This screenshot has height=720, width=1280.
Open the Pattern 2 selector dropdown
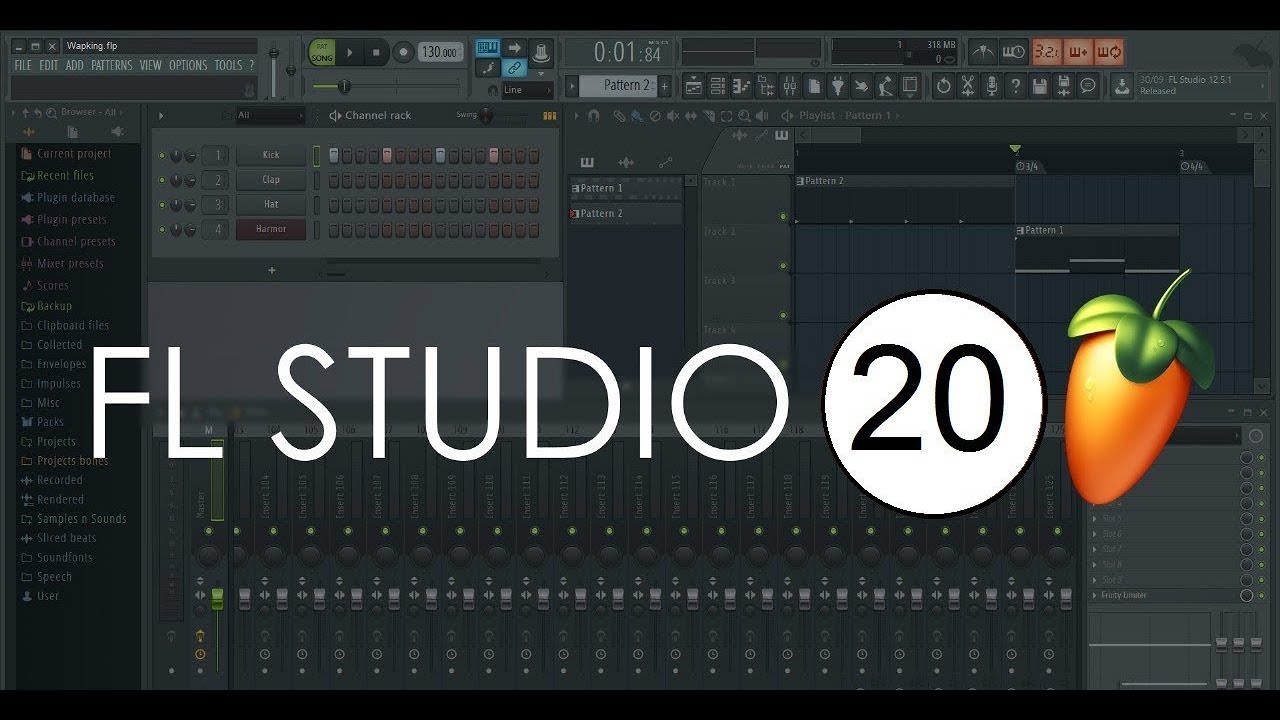(x=617, y=86)
